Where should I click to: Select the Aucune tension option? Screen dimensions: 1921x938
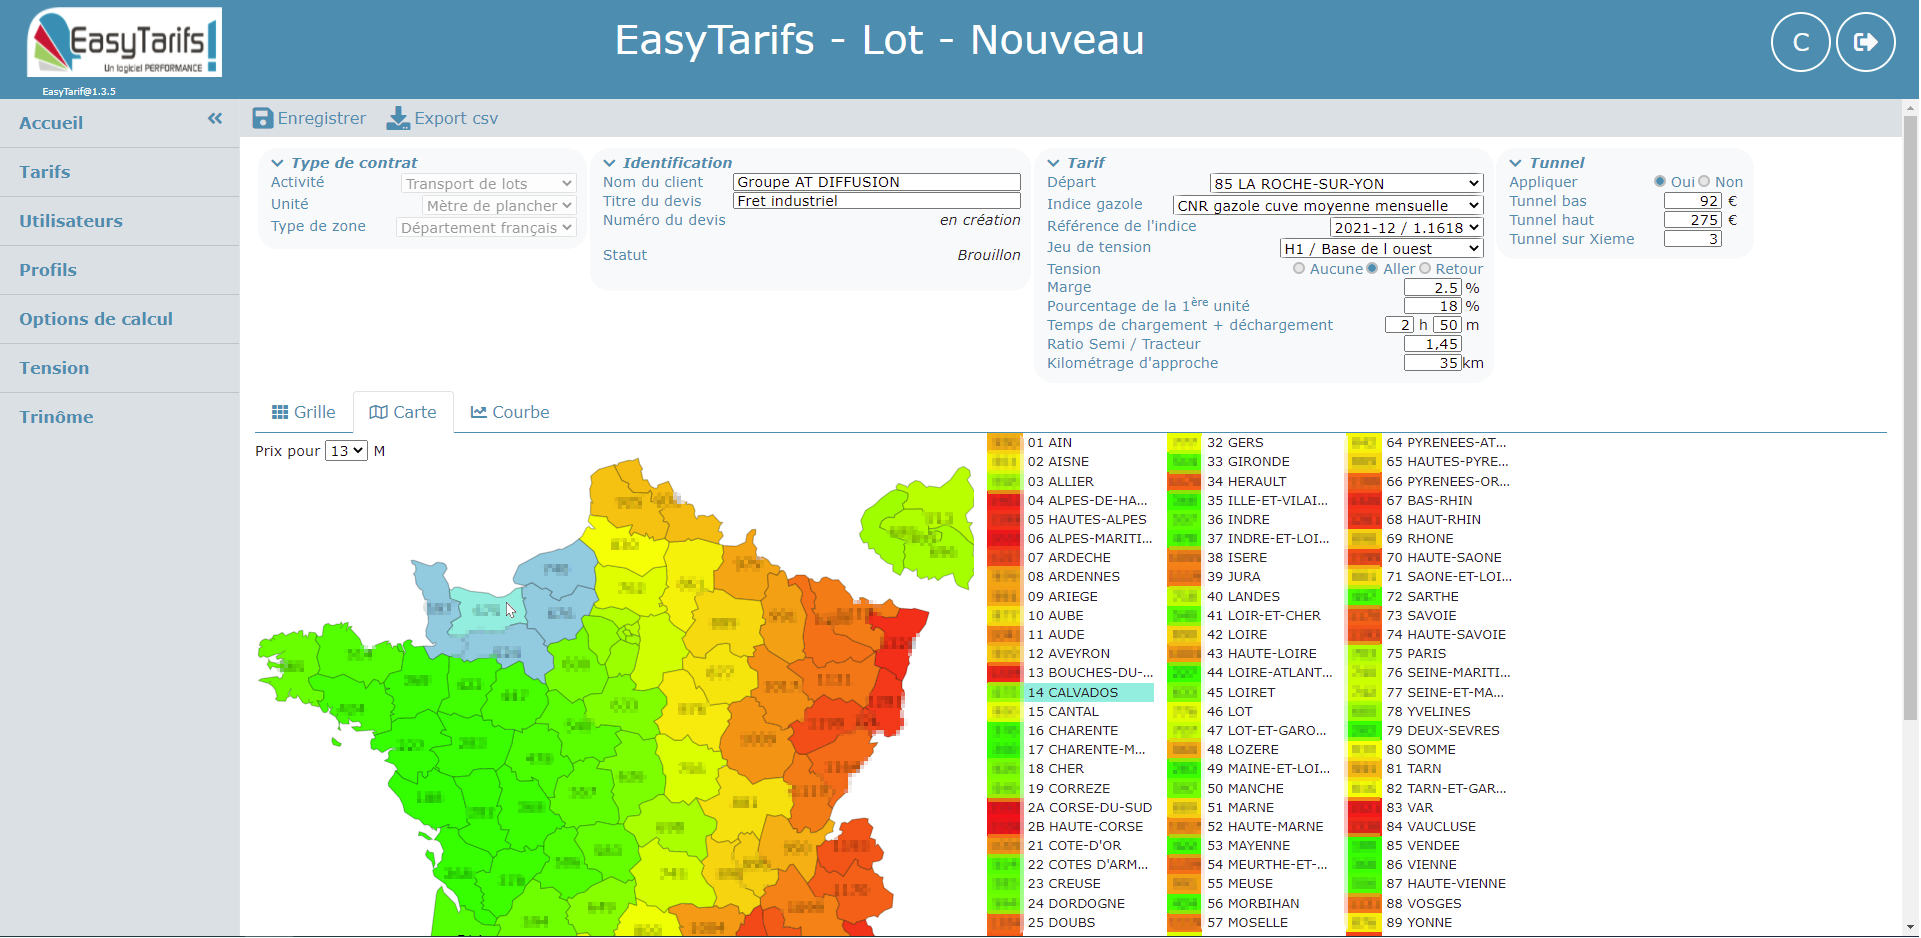point(1299,268)
